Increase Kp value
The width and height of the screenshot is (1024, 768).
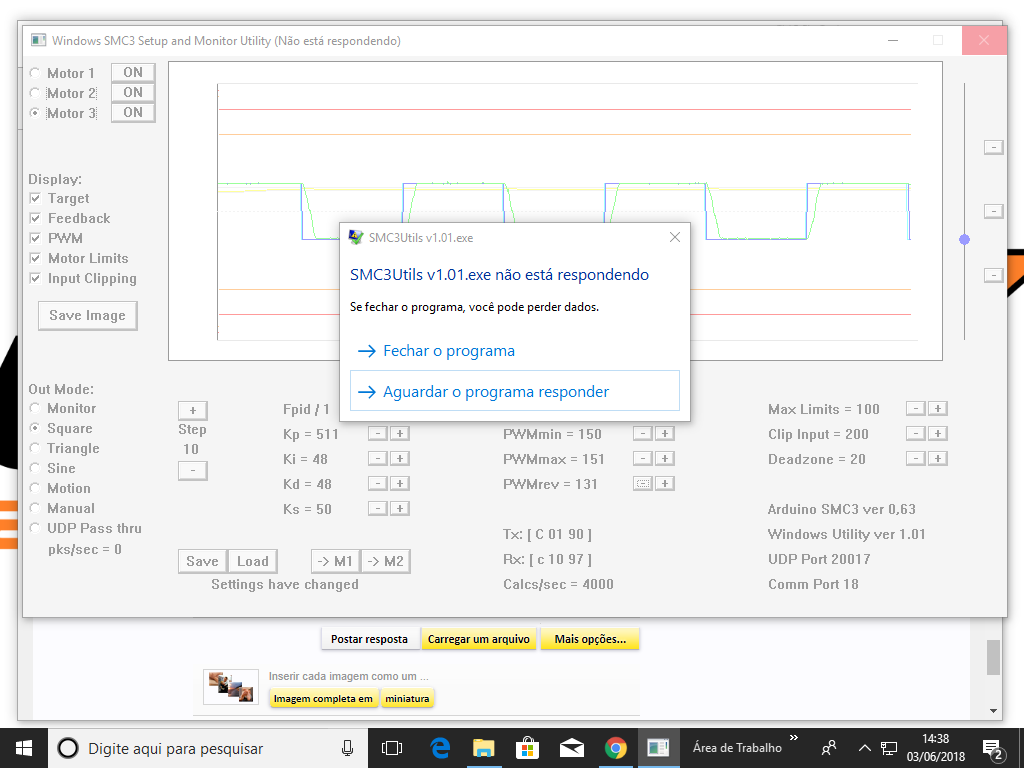click(x=400, y=434)
